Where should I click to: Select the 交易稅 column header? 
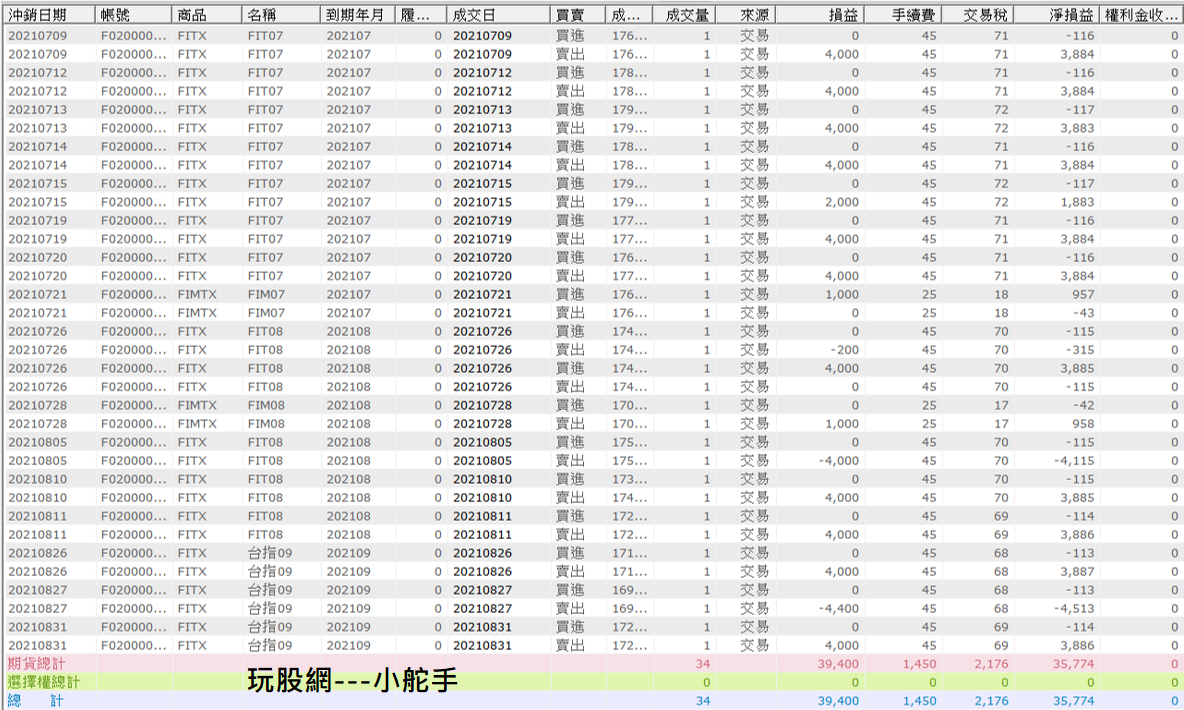977,14
